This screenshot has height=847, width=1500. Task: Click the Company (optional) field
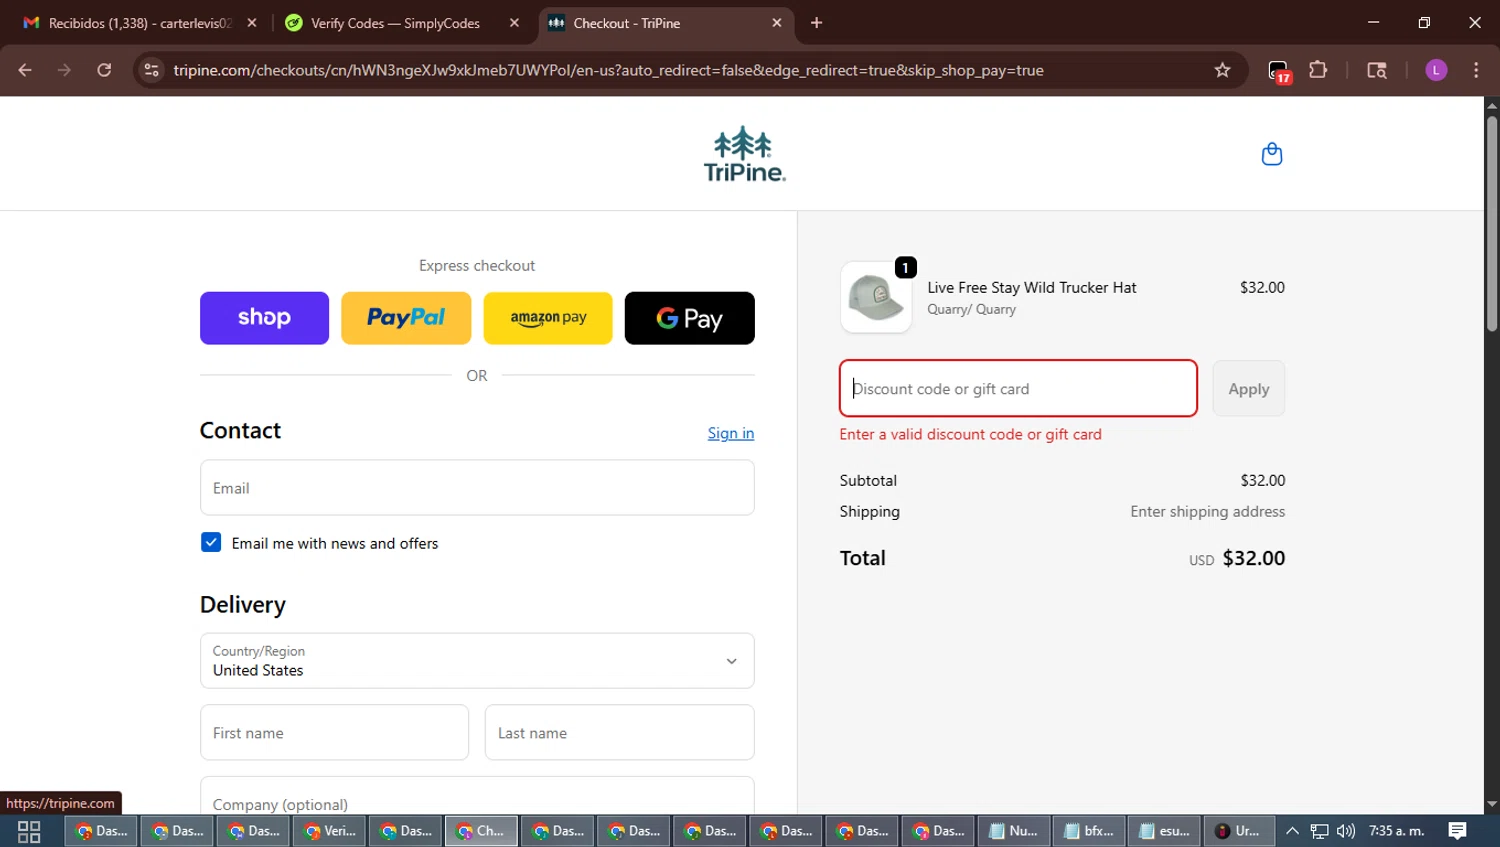click(x=477, y=796)
